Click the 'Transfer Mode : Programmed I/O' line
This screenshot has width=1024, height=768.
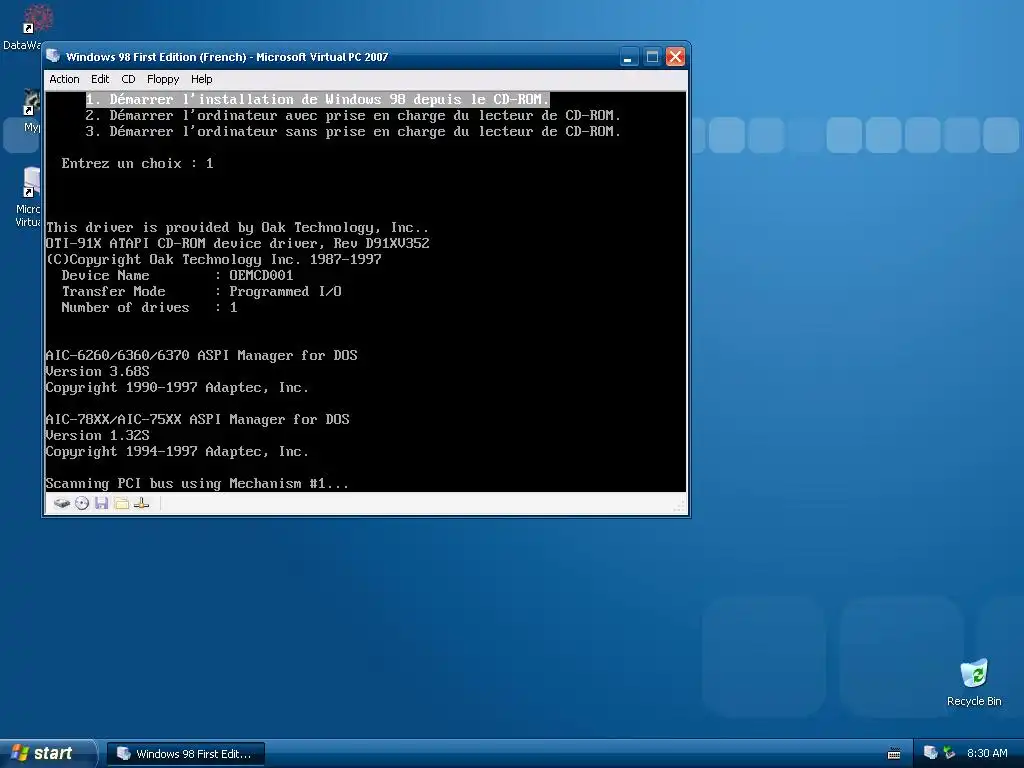tap(201, 291)
